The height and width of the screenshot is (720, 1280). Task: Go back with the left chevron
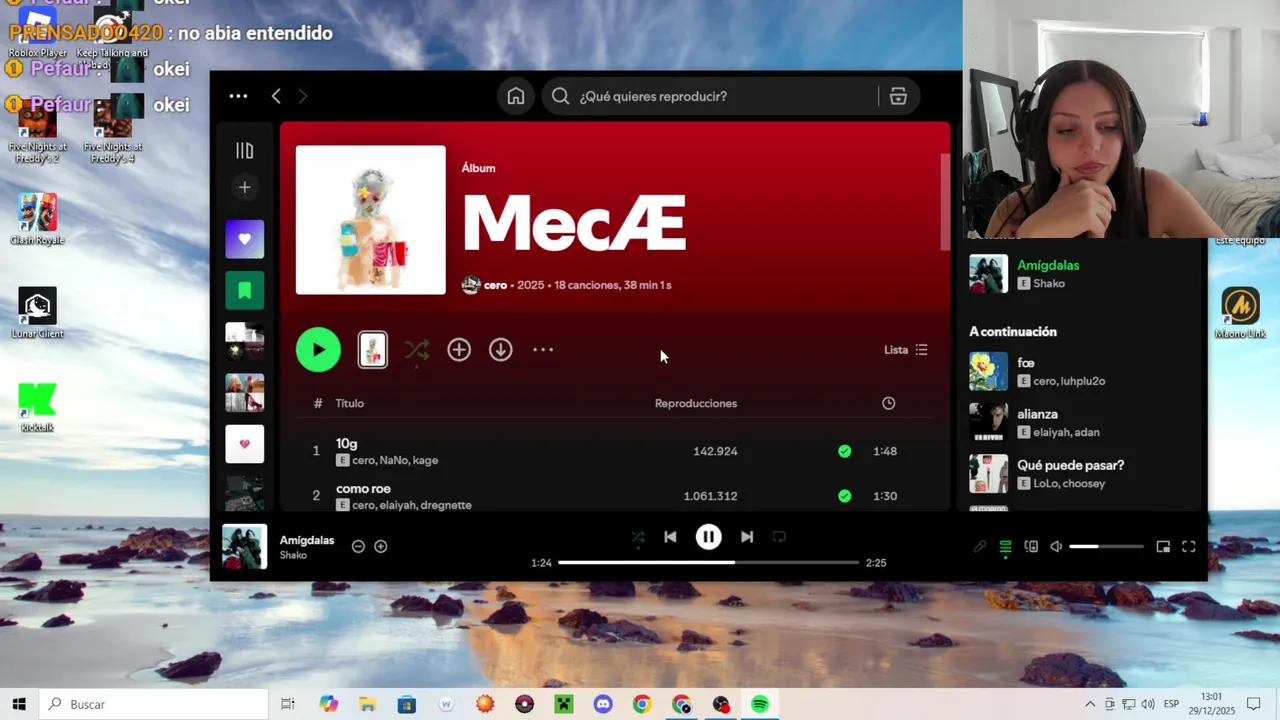pos(276,96)
